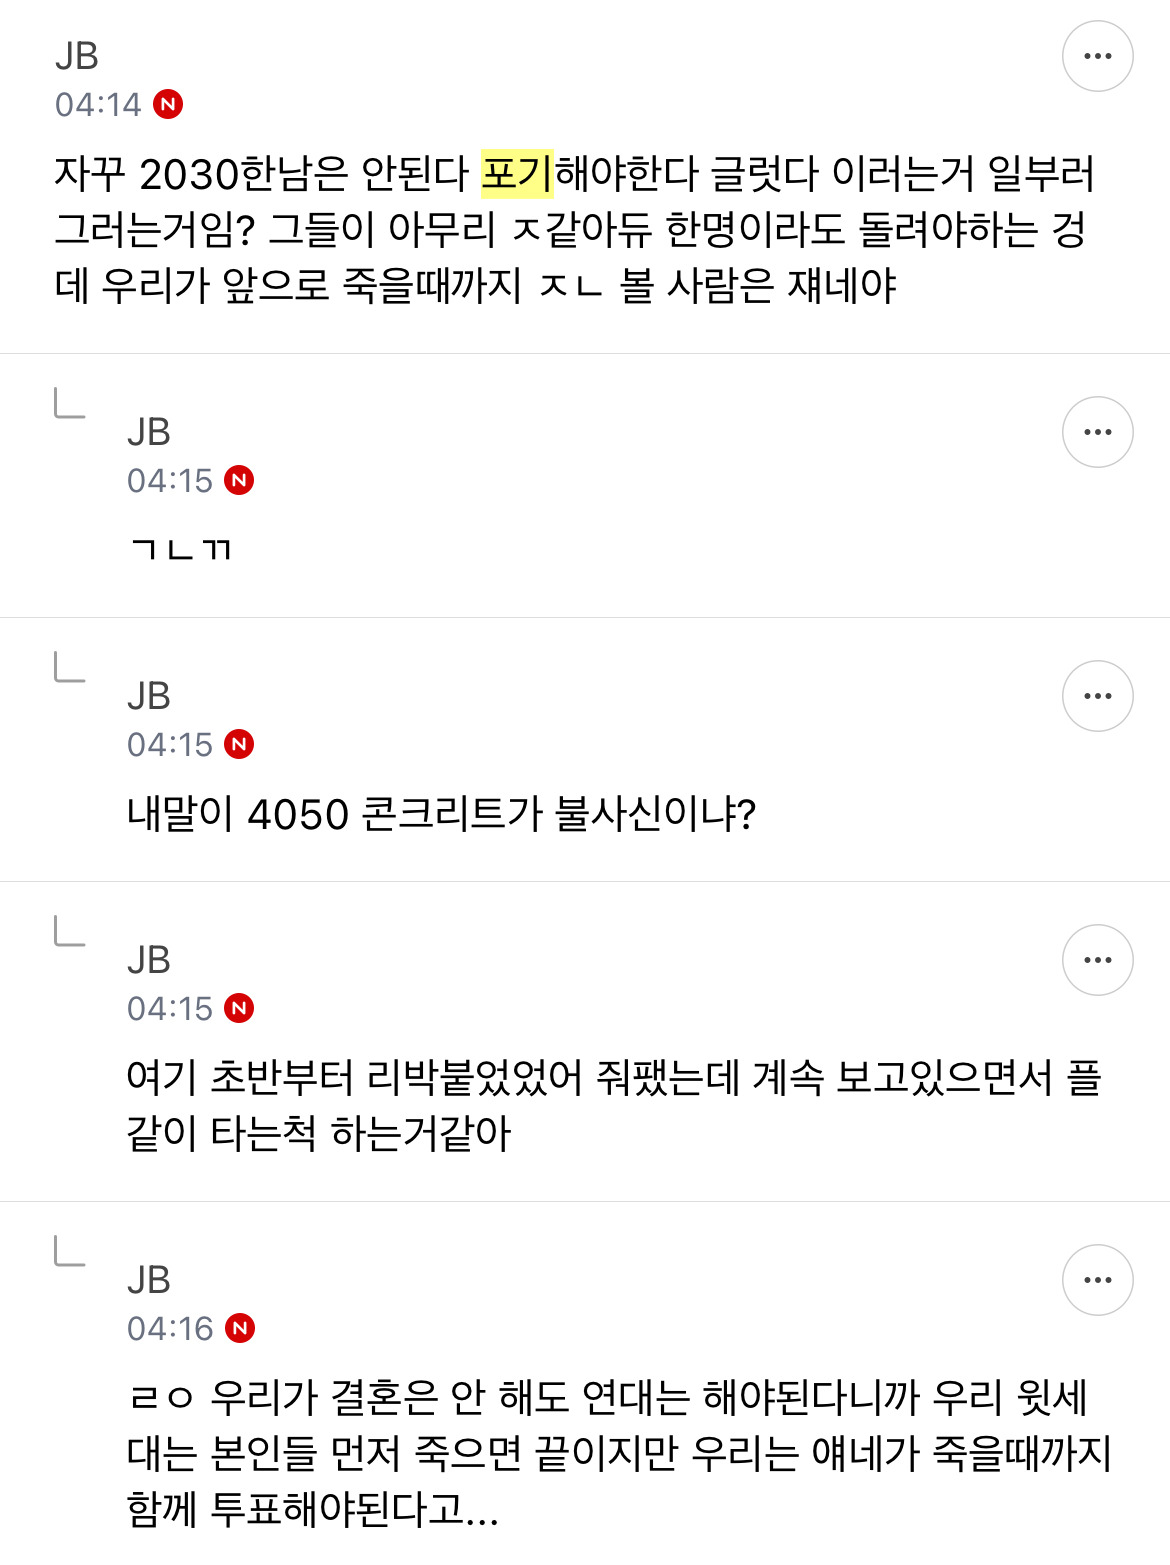Tap the reply arrow icon above the ㄱㄴㄲ reply
Screen dimensions: 1170x1565
(x=69, y=403)
